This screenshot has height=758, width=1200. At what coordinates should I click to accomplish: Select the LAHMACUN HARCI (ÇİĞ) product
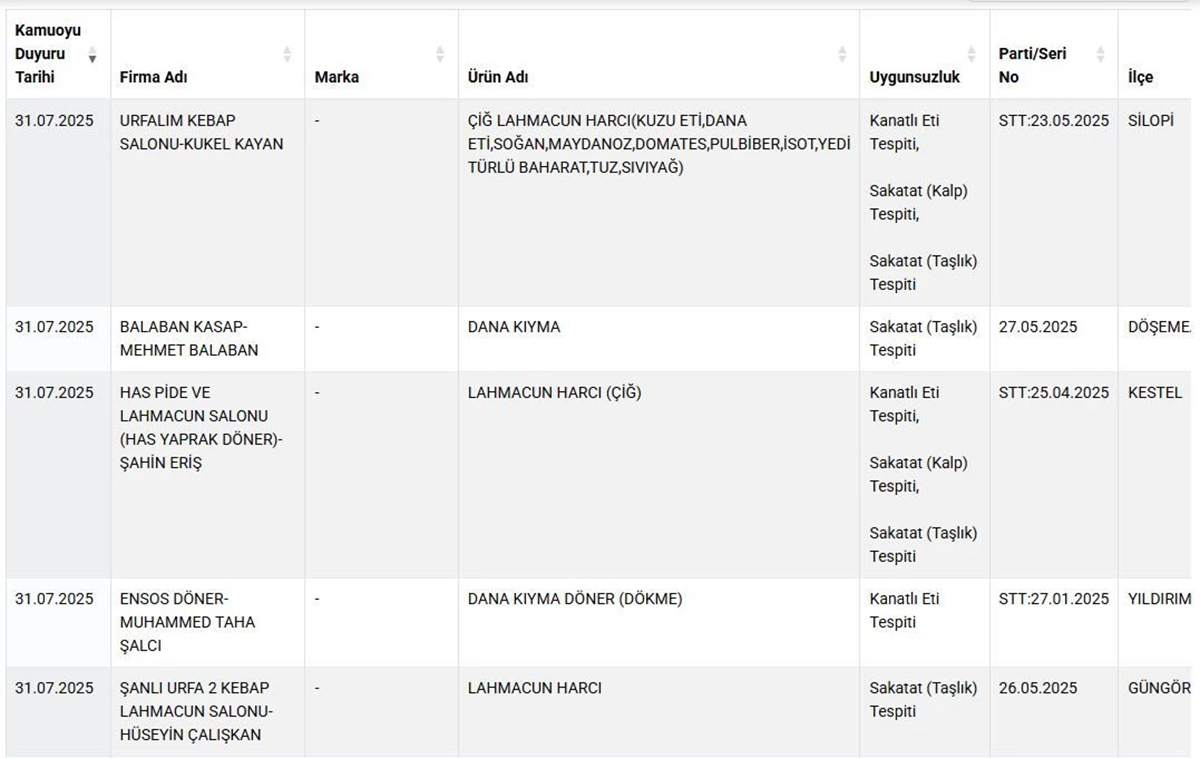point(554,393)
